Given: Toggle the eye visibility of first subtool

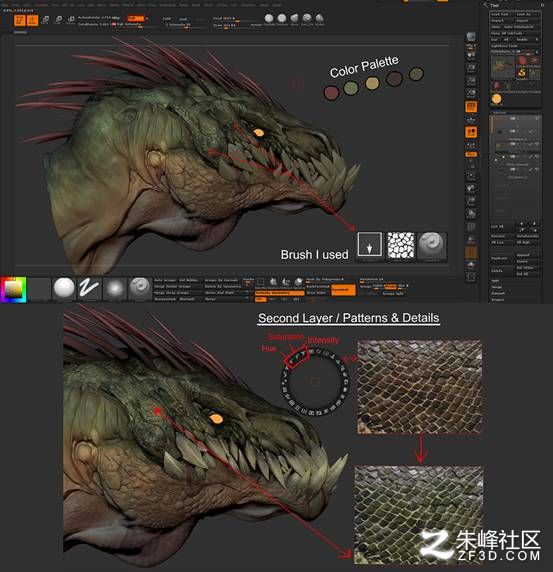Looking at the screenshot, I should click(x=537, y=119).
